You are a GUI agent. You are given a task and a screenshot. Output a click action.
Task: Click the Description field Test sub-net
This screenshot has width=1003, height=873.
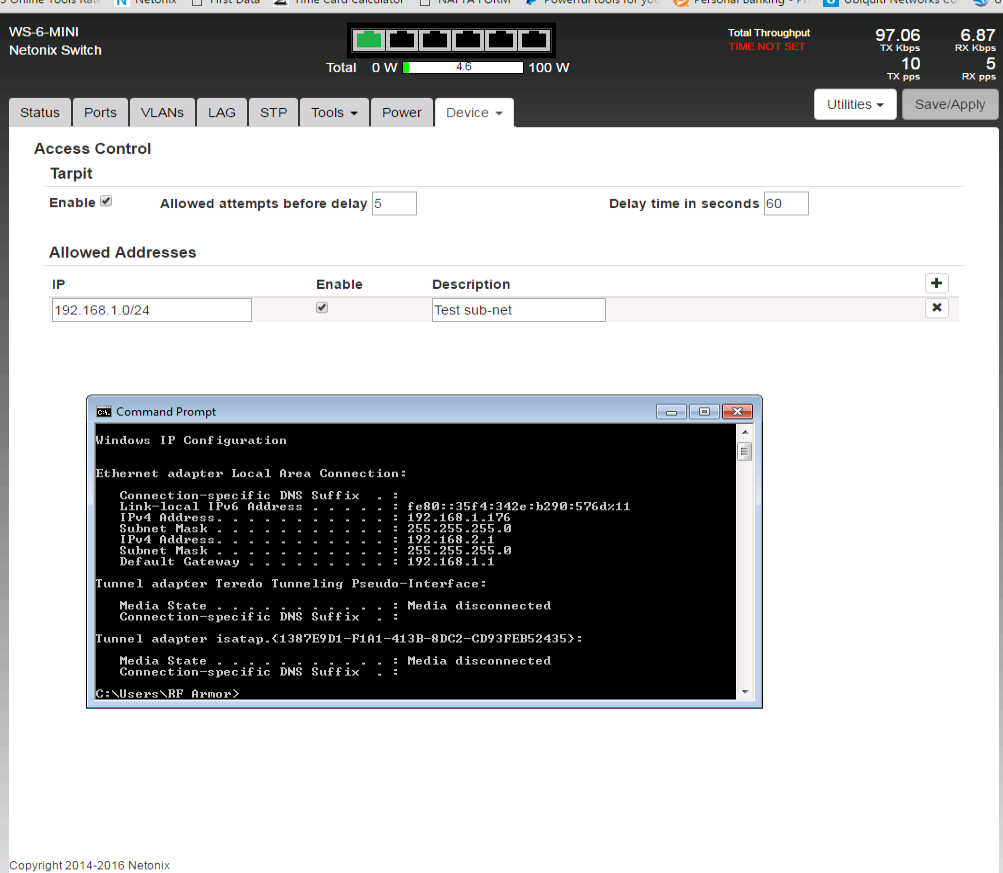[x=518, y=310]
